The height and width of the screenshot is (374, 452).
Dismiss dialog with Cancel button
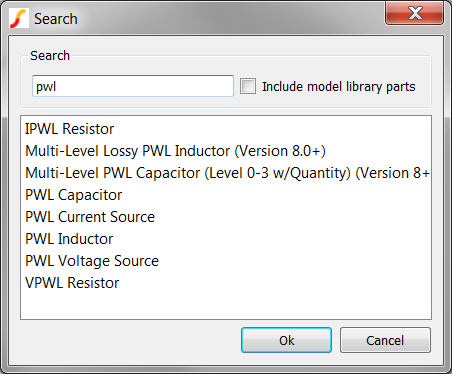tap(385, 340)
